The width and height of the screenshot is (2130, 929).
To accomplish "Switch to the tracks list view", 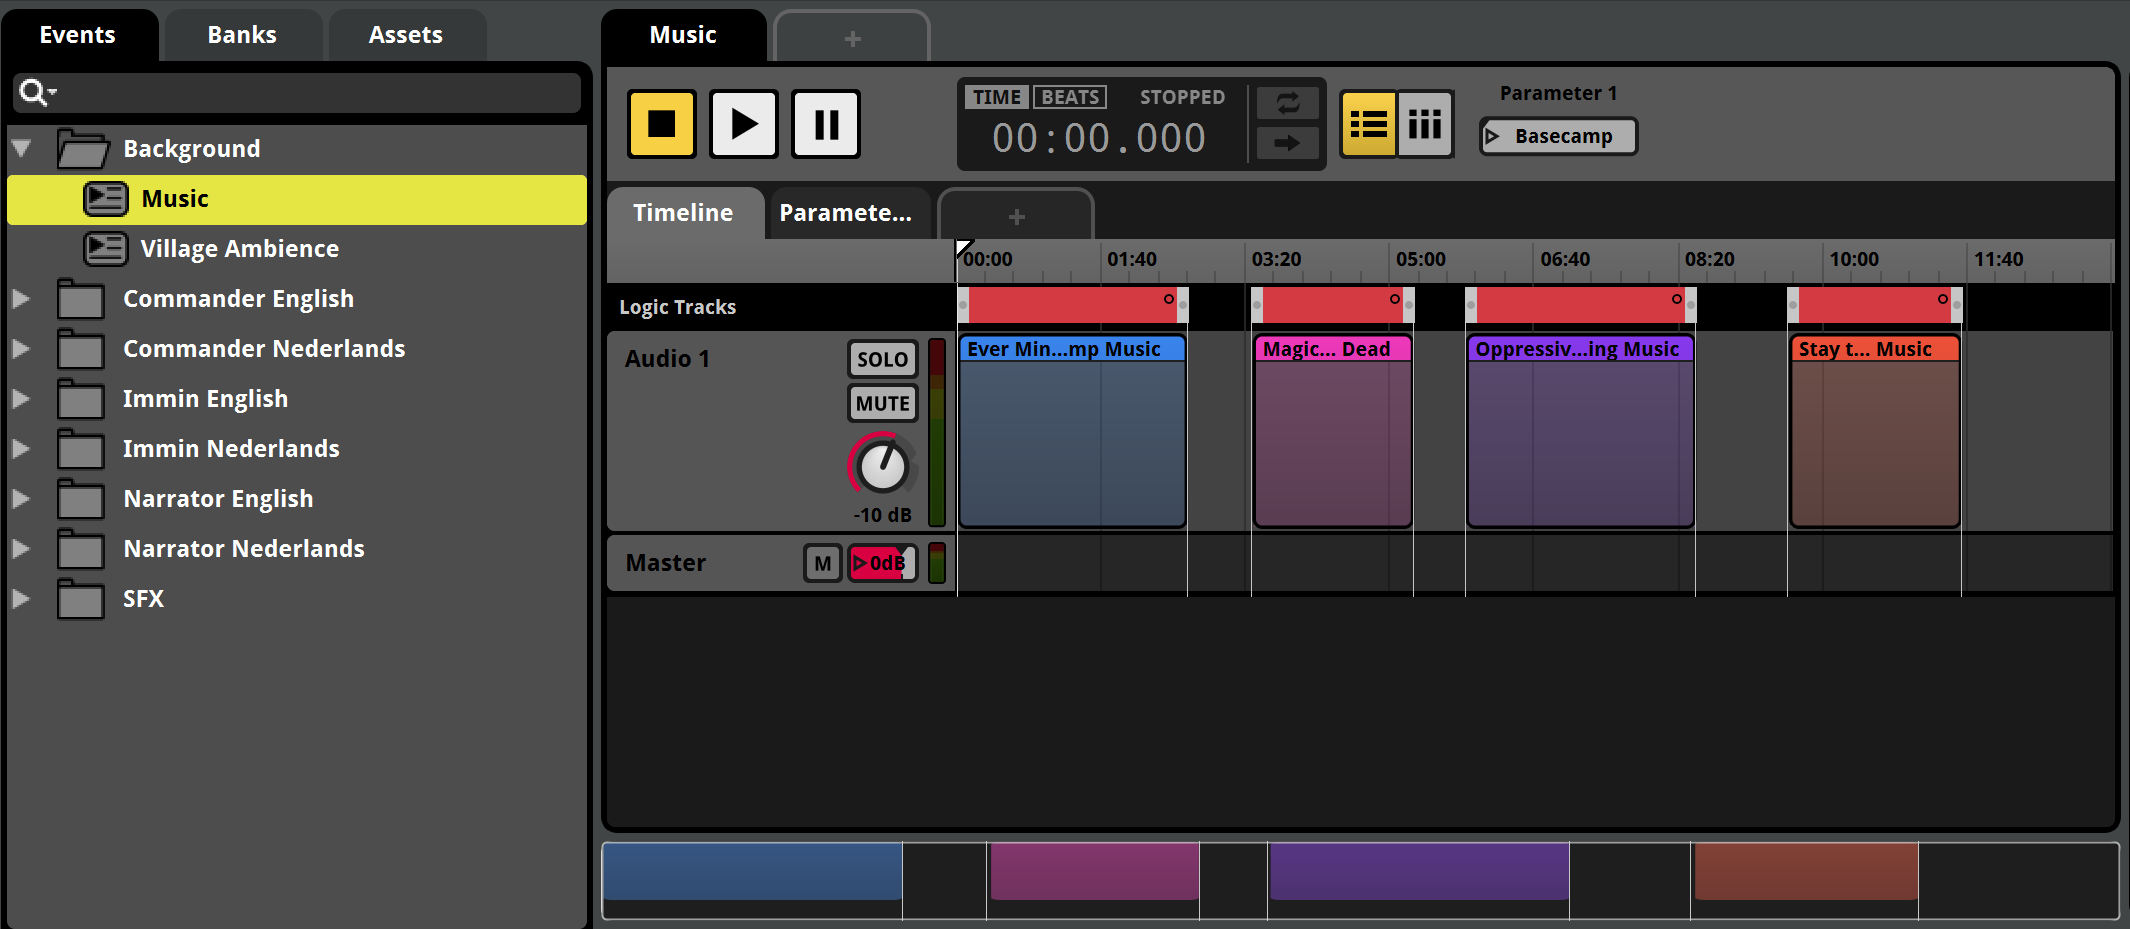I will point(1367,124).
